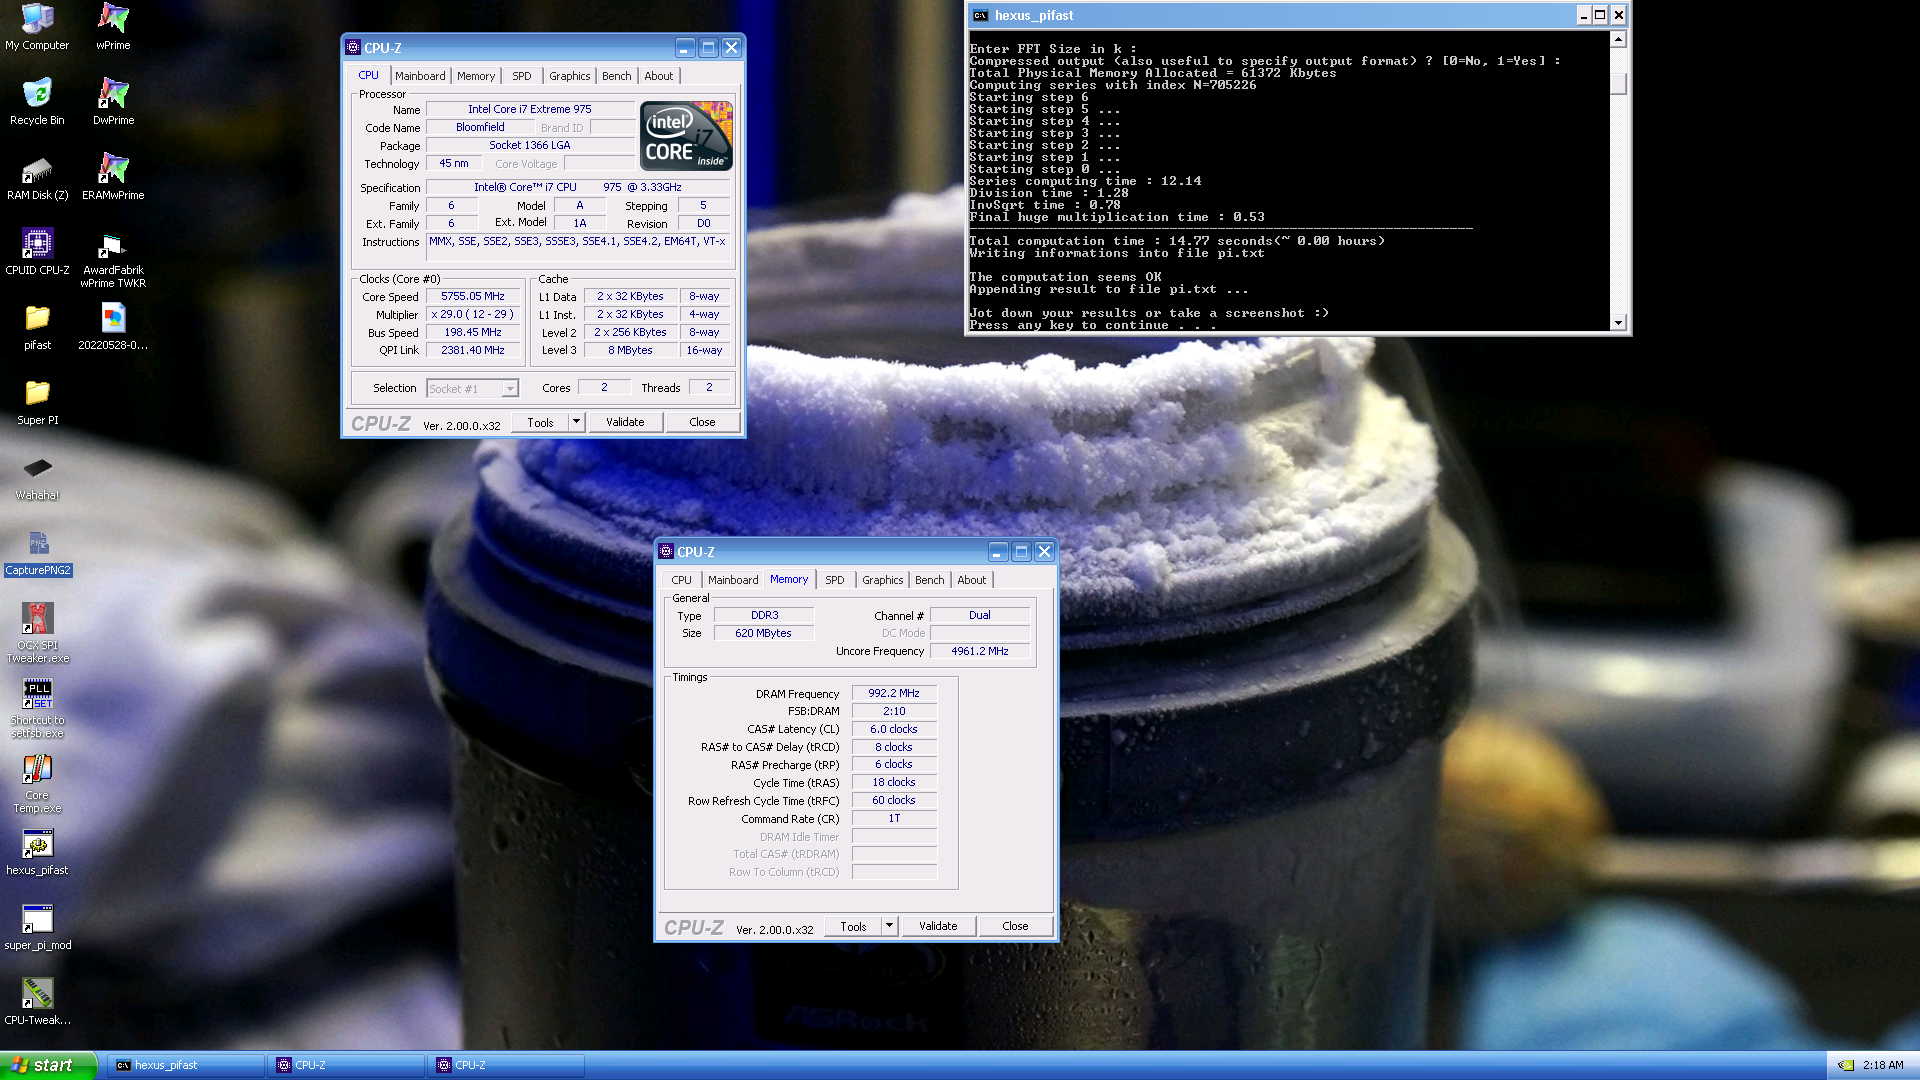Image resolution: width=1920 pixels, height=1080 pixels.
Task: Click the Bus Speed 198.45 MHz value
Action: click(474, 332)
